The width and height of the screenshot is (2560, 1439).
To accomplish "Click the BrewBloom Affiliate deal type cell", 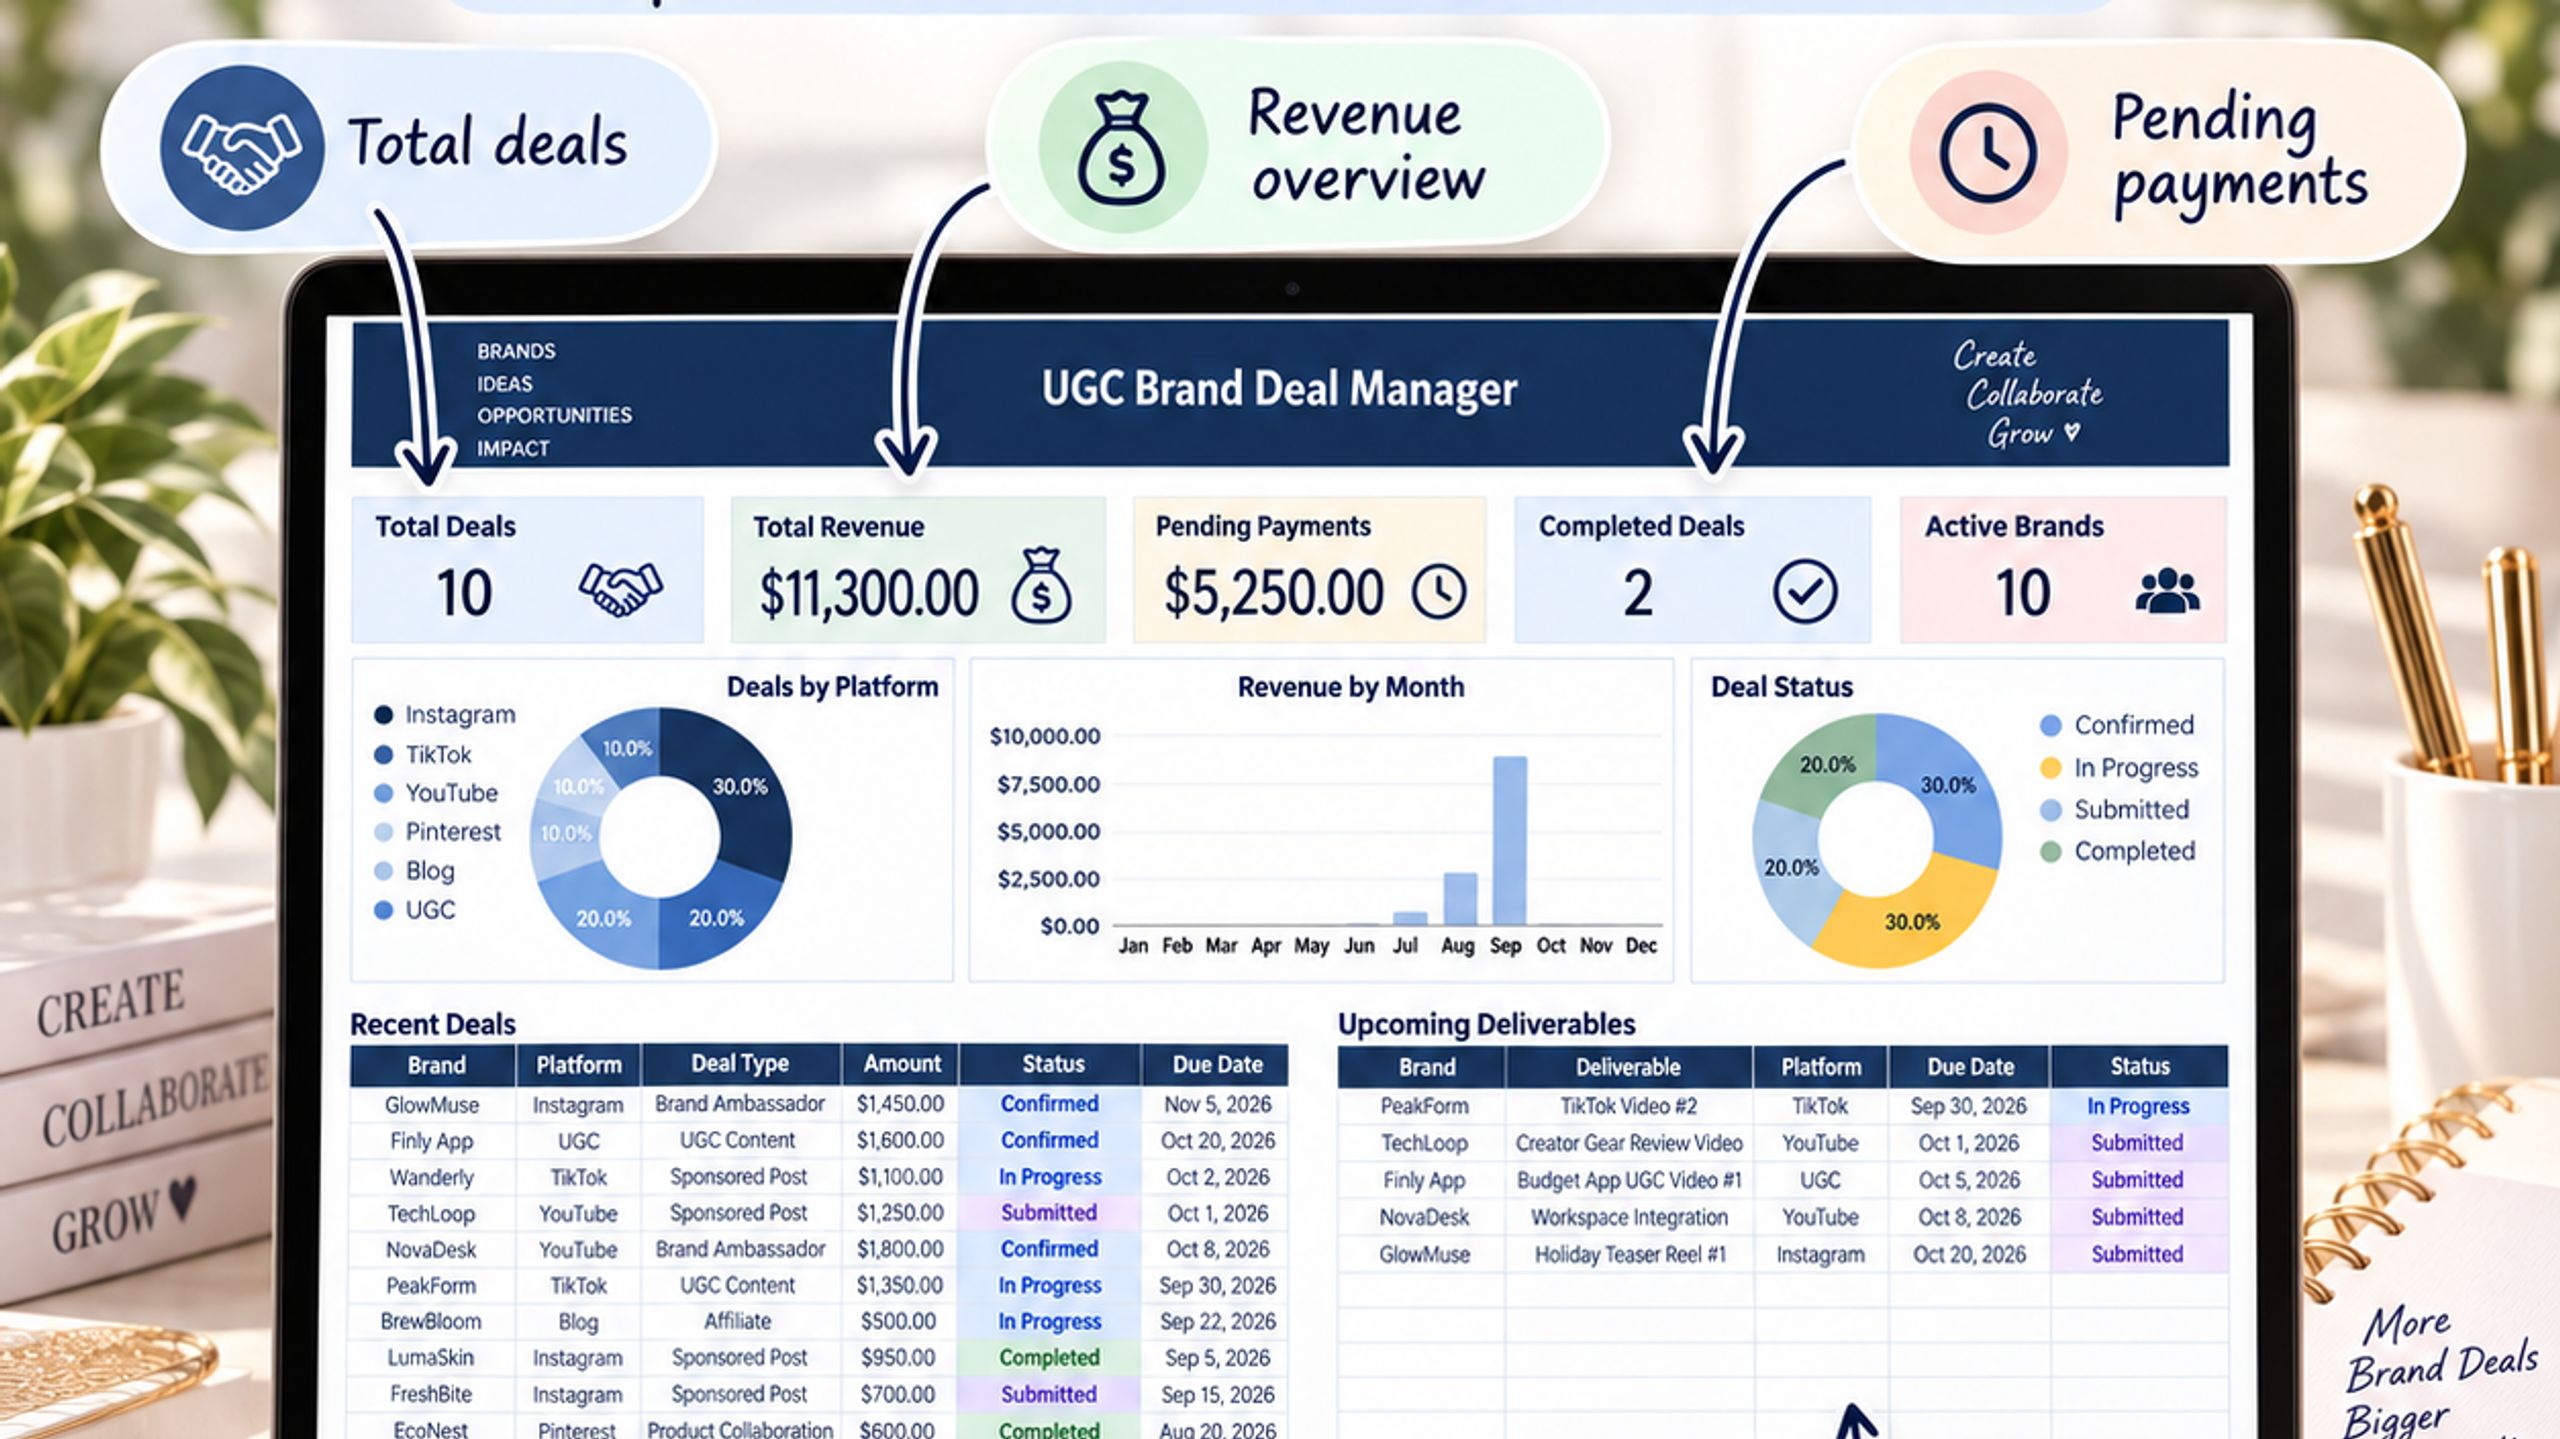I will [738, 1321].
